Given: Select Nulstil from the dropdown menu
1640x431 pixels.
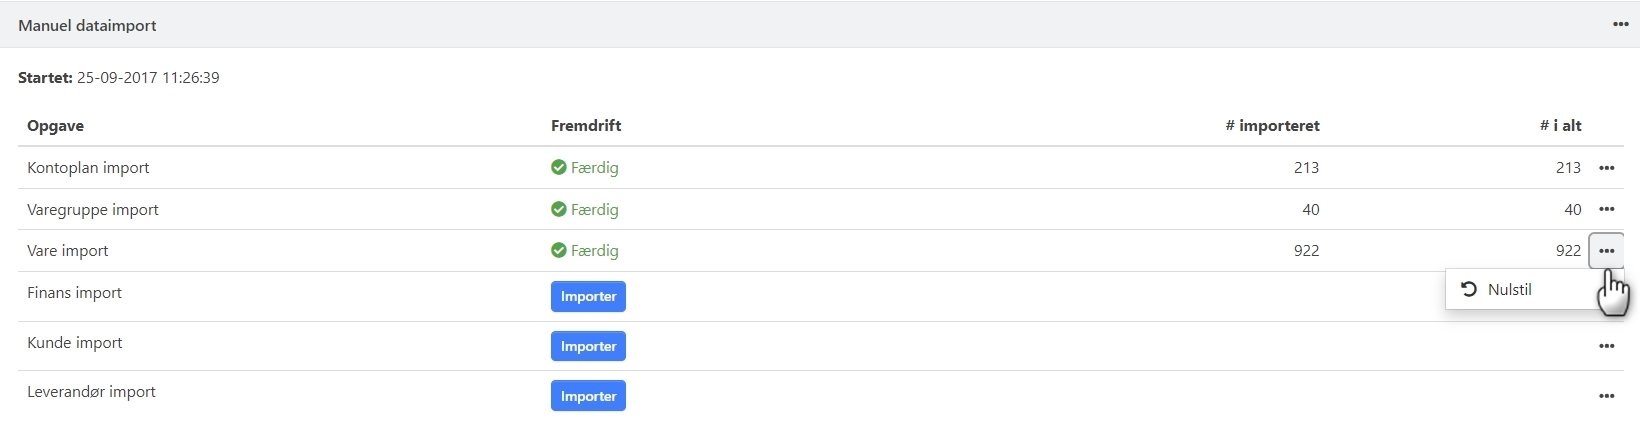Looking at the screenshot, I should click(x=1509, y=290).
